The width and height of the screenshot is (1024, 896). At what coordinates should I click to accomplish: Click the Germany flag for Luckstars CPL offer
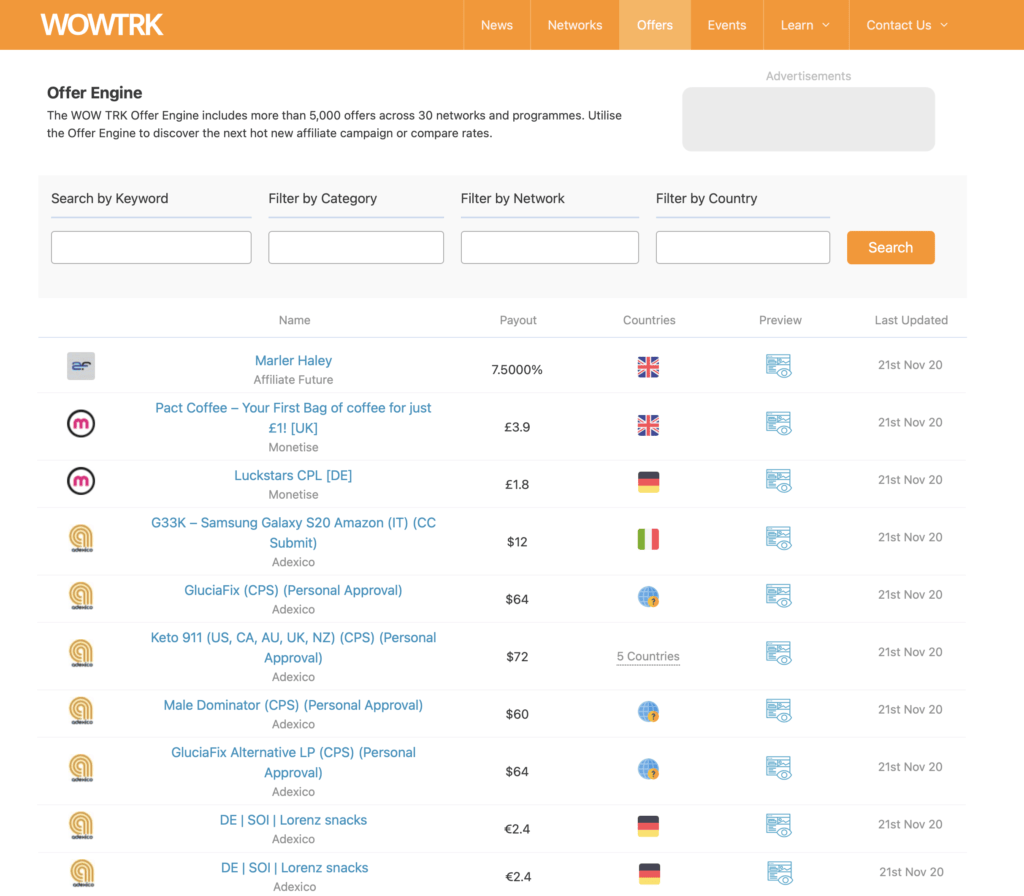648,481
